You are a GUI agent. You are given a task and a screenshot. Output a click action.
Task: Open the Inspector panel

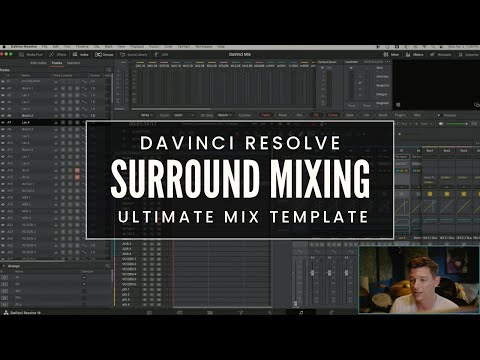point(469,54)
